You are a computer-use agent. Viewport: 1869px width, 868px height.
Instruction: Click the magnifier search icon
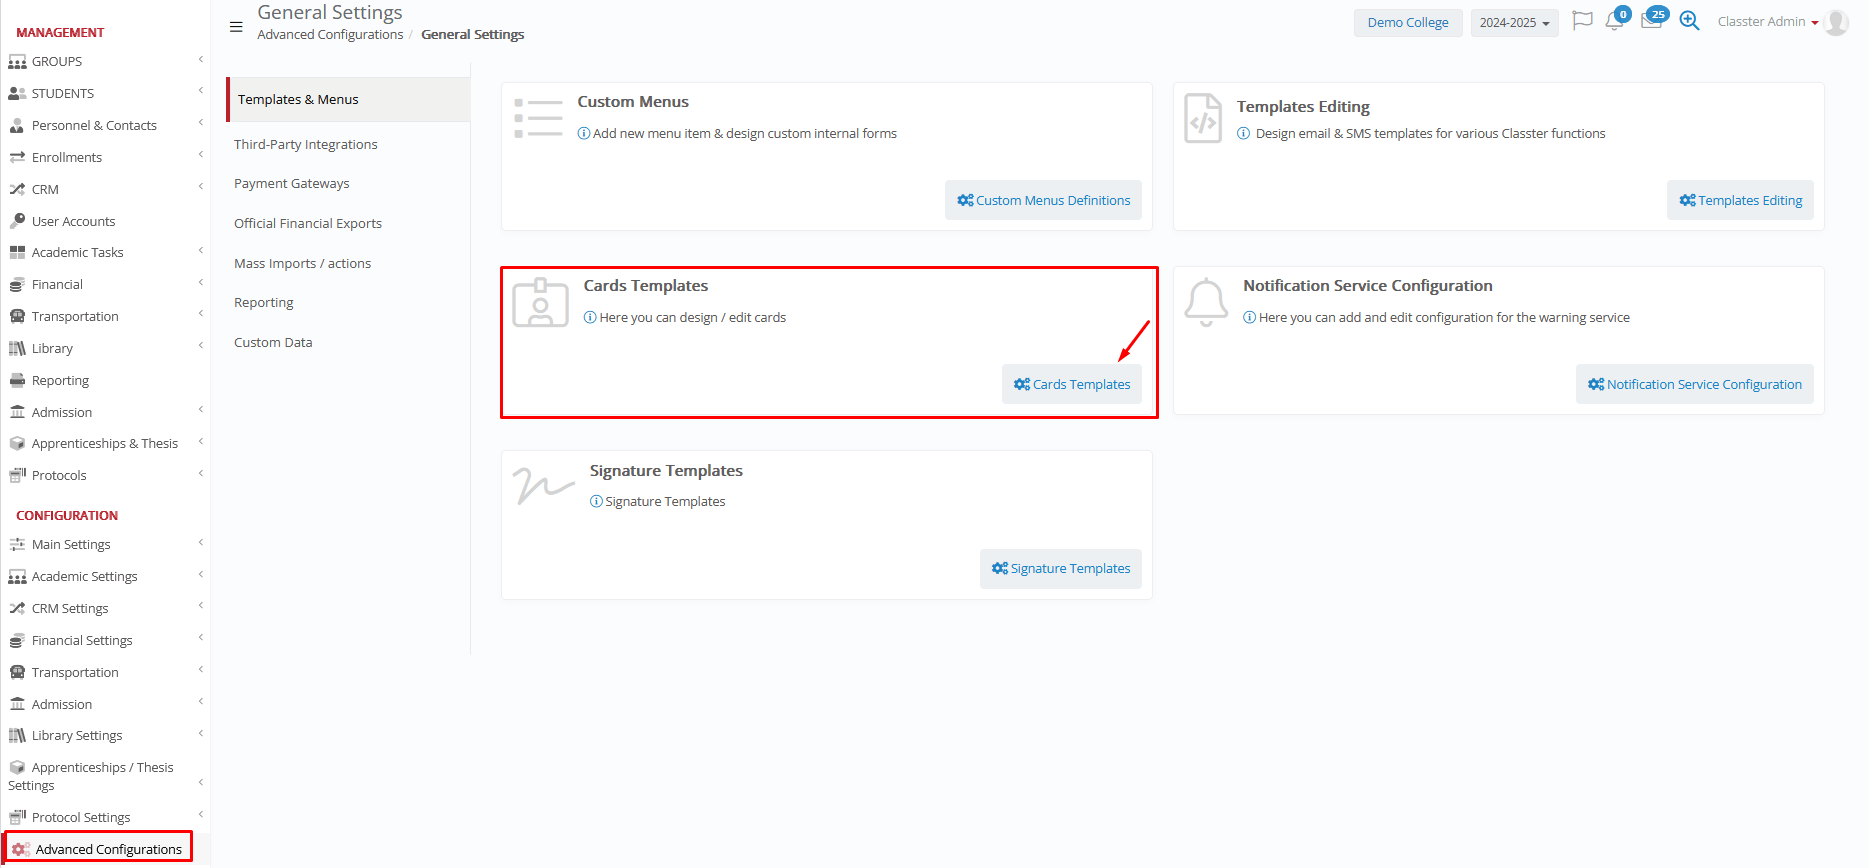click(1689, 21)
